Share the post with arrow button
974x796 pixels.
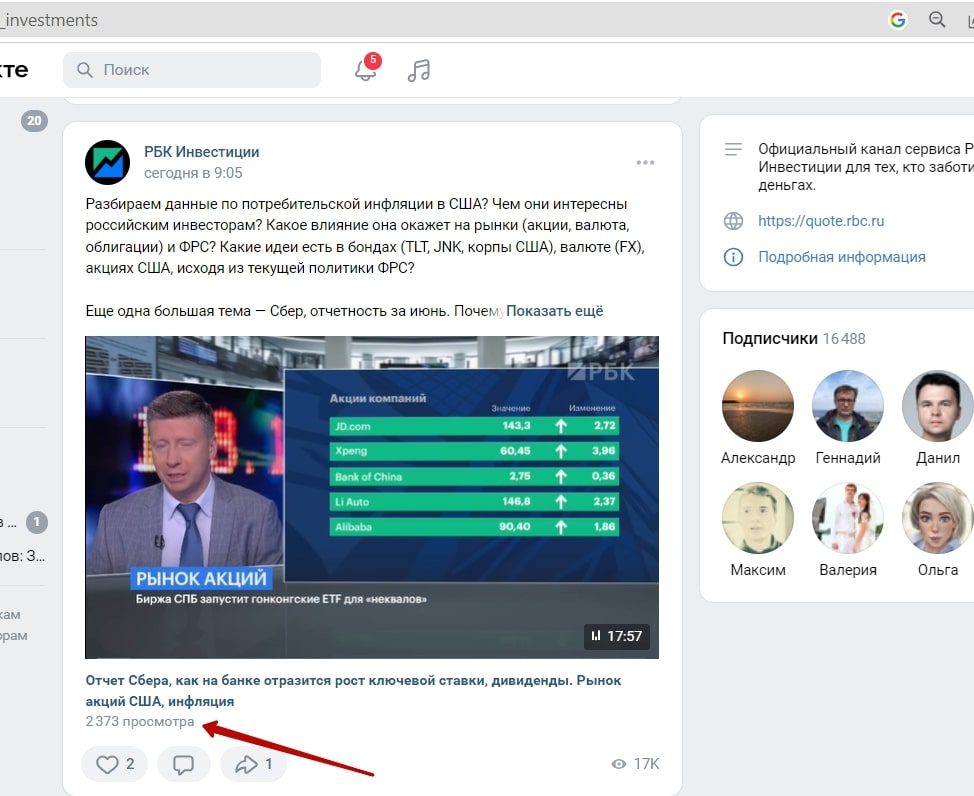coord(253,764)
